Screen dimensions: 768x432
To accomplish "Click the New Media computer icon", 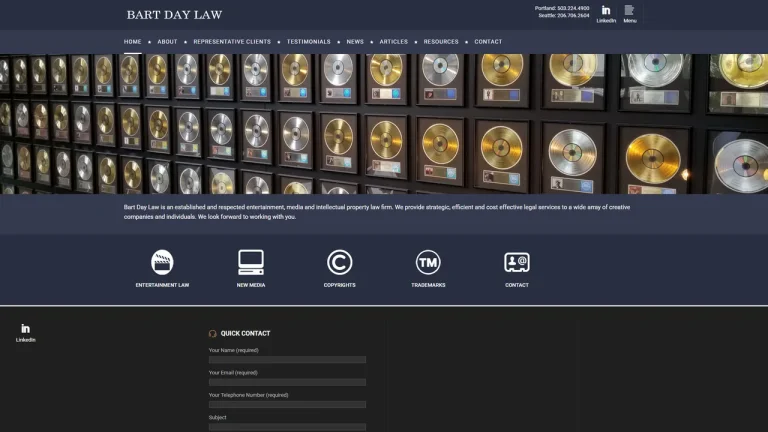I will 251,262.
